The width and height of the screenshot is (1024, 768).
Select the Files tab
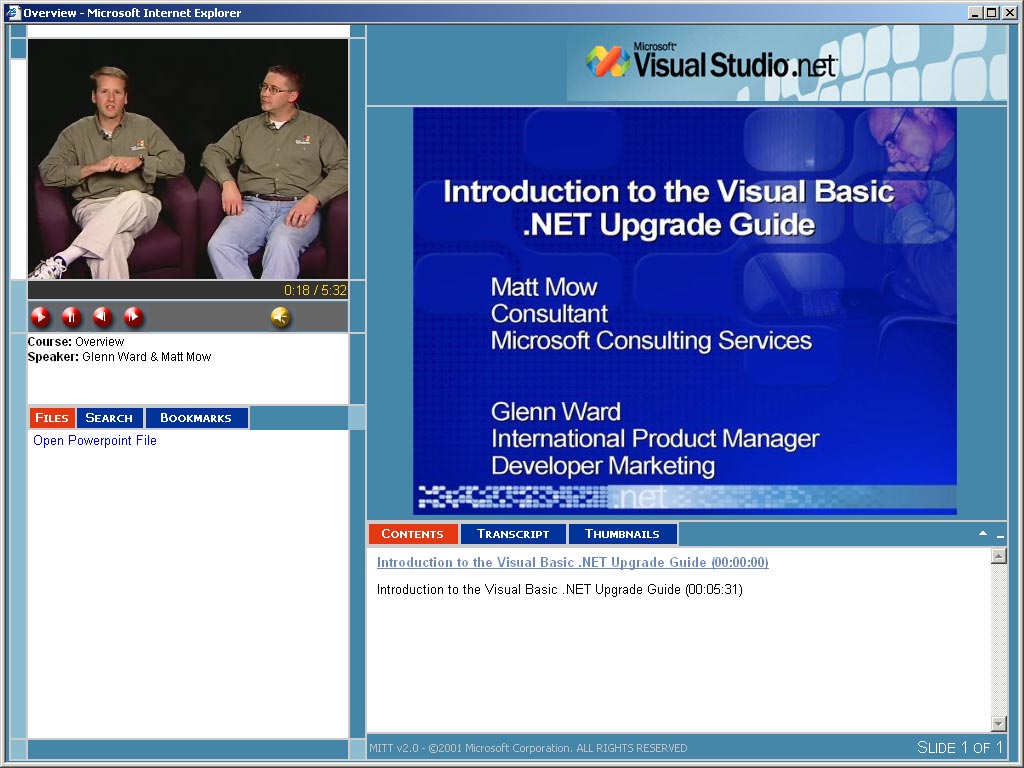pos(52,418)
